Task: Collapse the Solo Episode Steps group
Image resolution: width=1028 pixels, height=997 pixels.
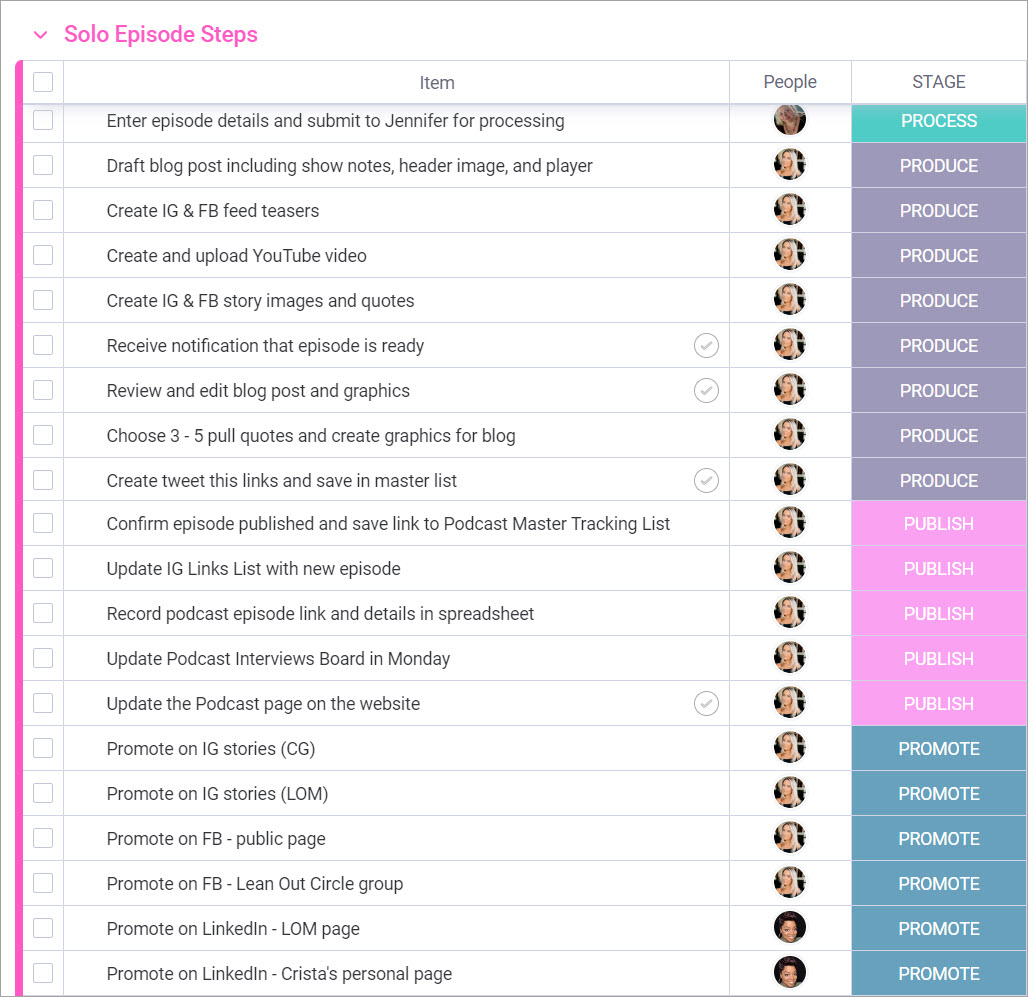Action: click(41, 35)
